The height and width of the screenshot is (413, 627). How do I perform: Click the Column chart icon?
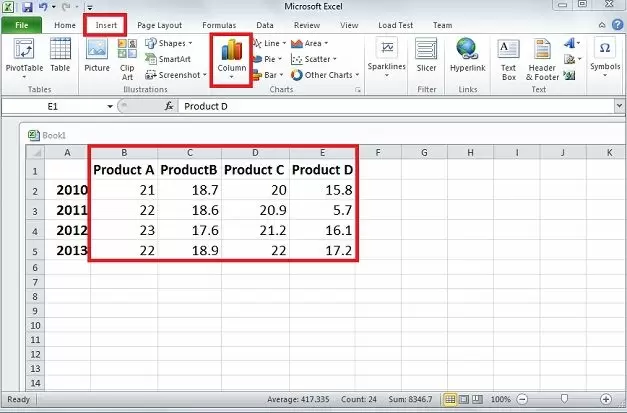coord(230,56)
